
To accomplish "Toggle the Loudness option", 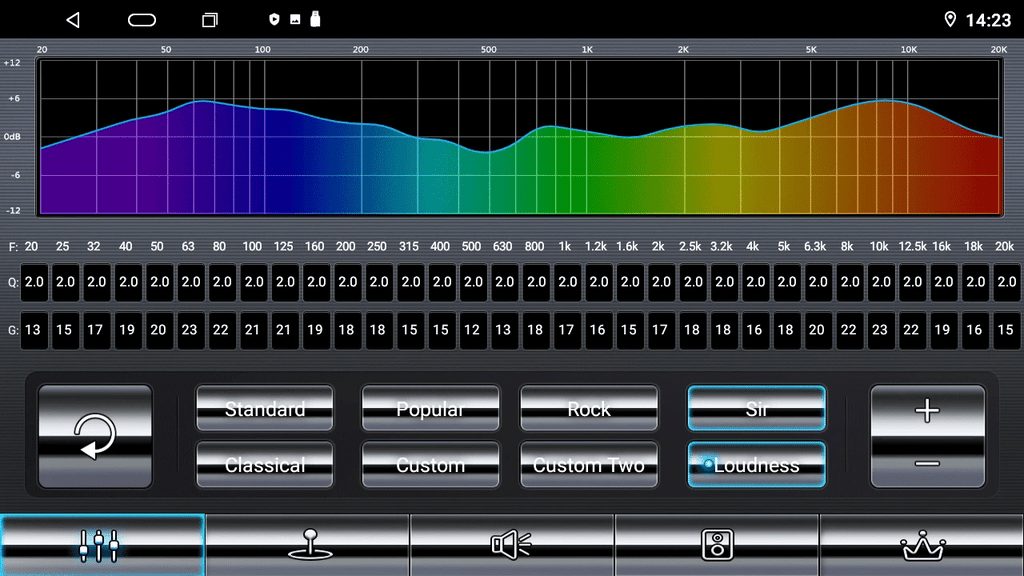I will [756, 465].
